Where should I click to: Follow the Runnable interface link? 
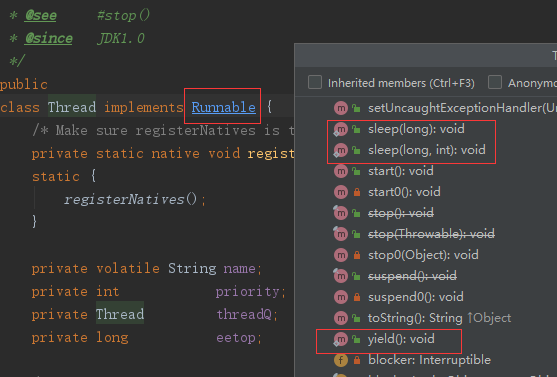223,107
